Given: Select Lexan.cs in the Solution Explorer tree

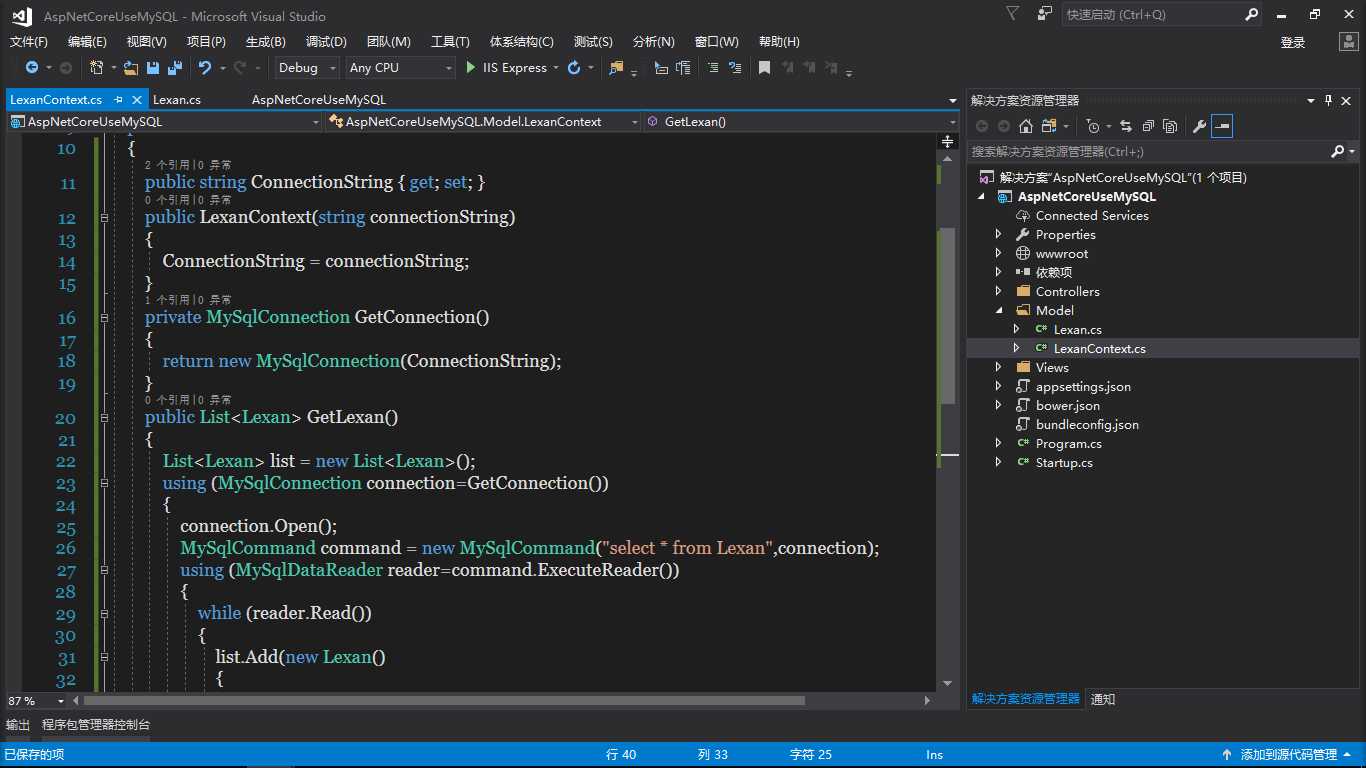Looking at the screenshot, I should [1077, 330].
